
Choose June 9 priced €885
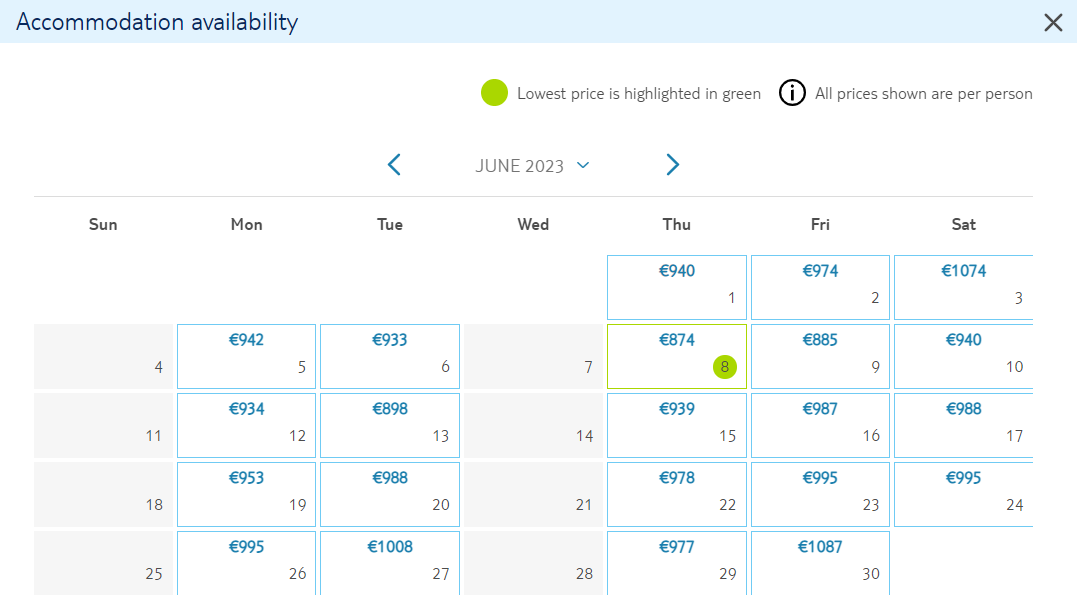820,356
